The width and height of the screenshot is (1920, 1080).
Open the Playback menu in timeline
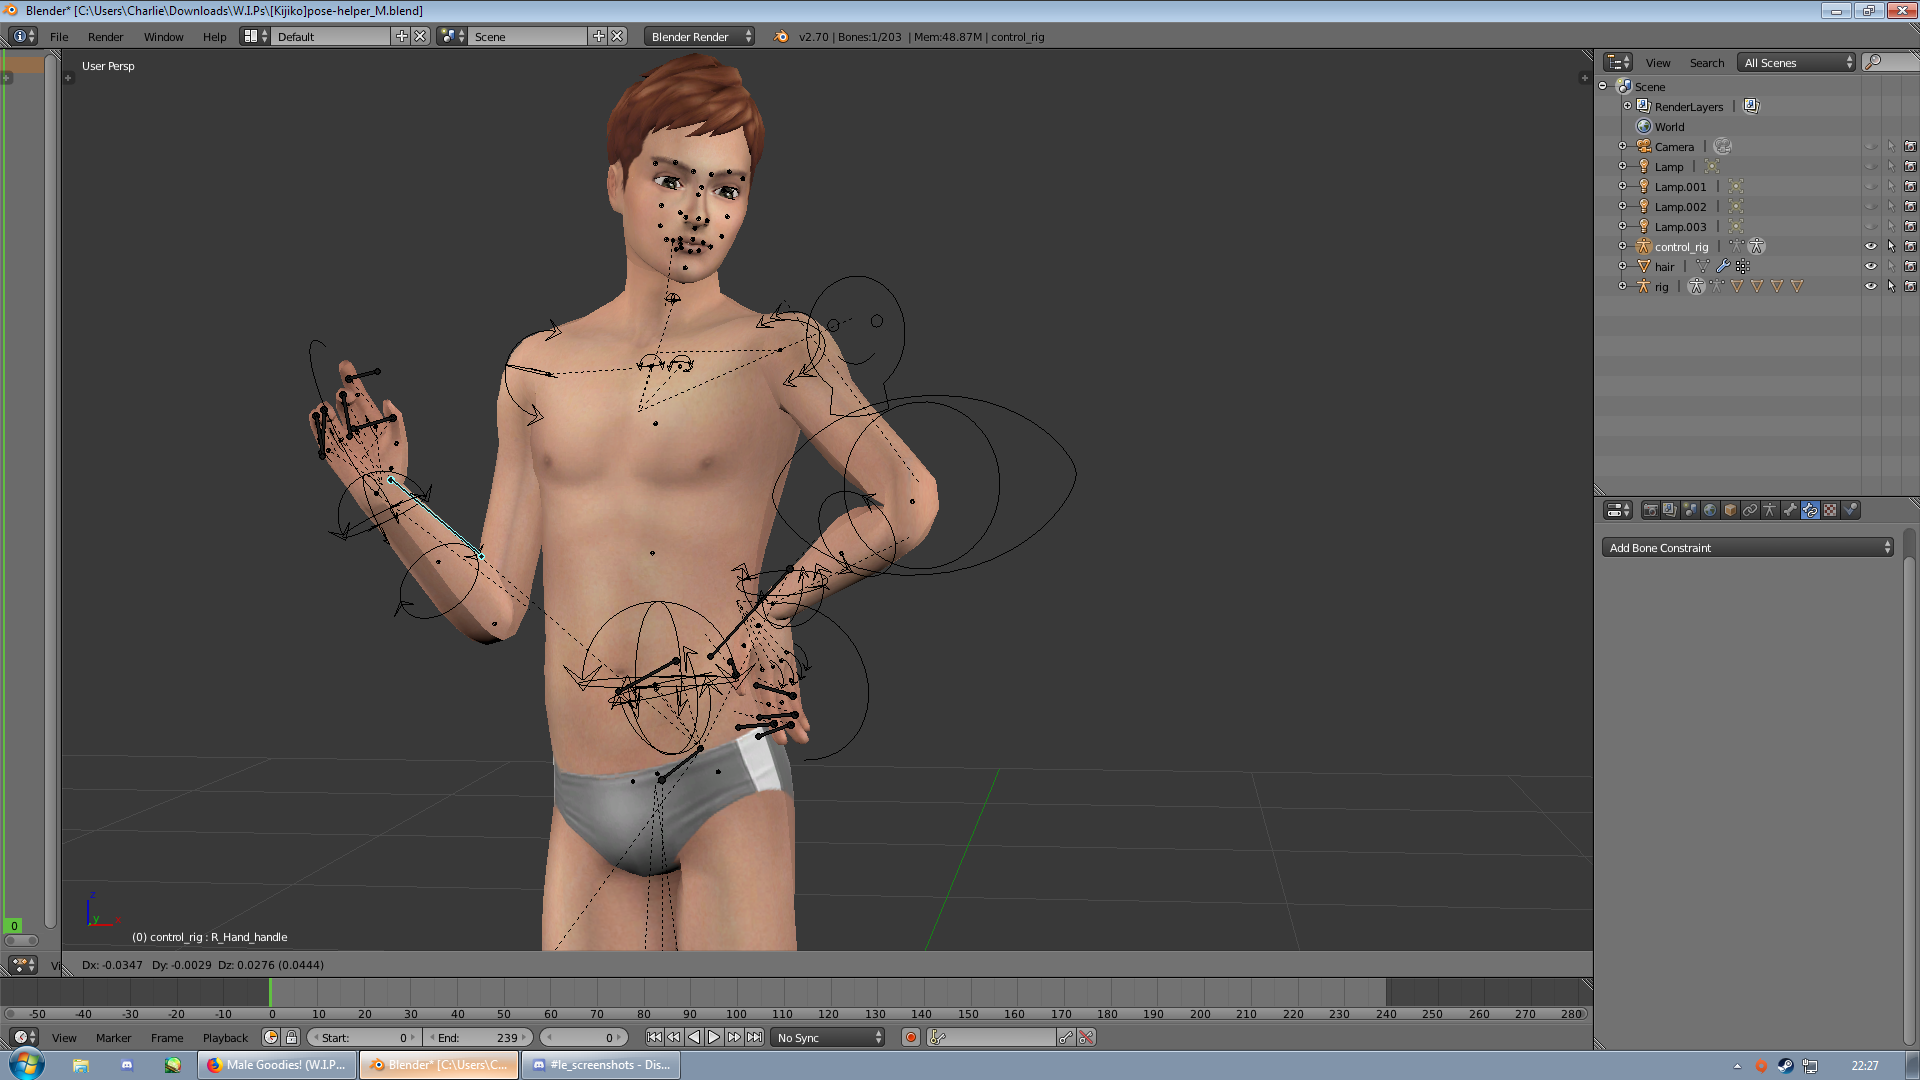[x=225, y=1038]
